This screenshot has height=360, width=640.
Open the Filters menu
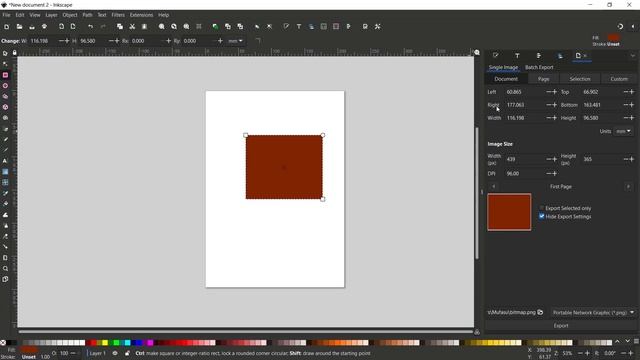point(118,15)
